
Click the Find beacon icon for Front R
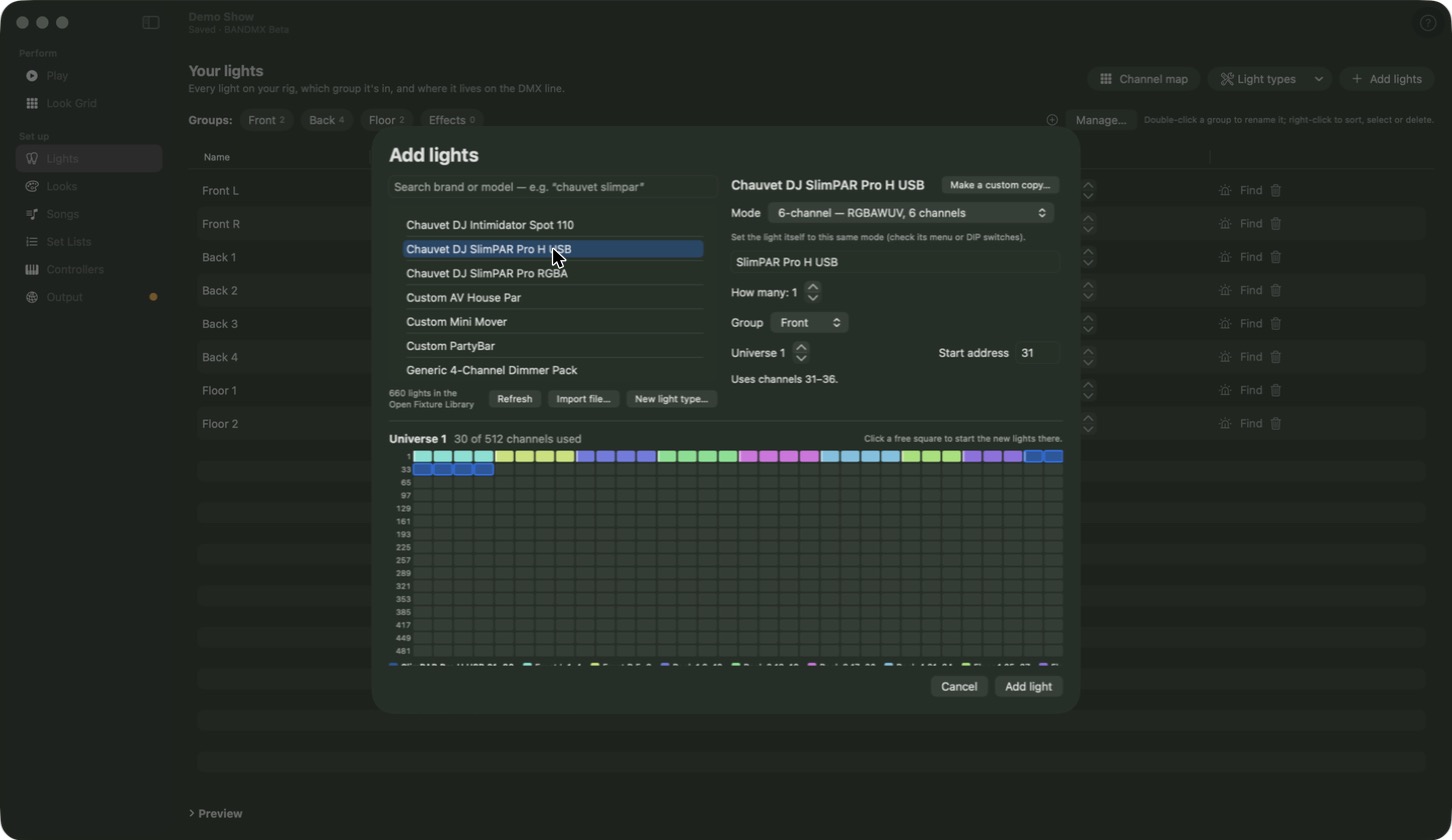tap(1225, 224)
